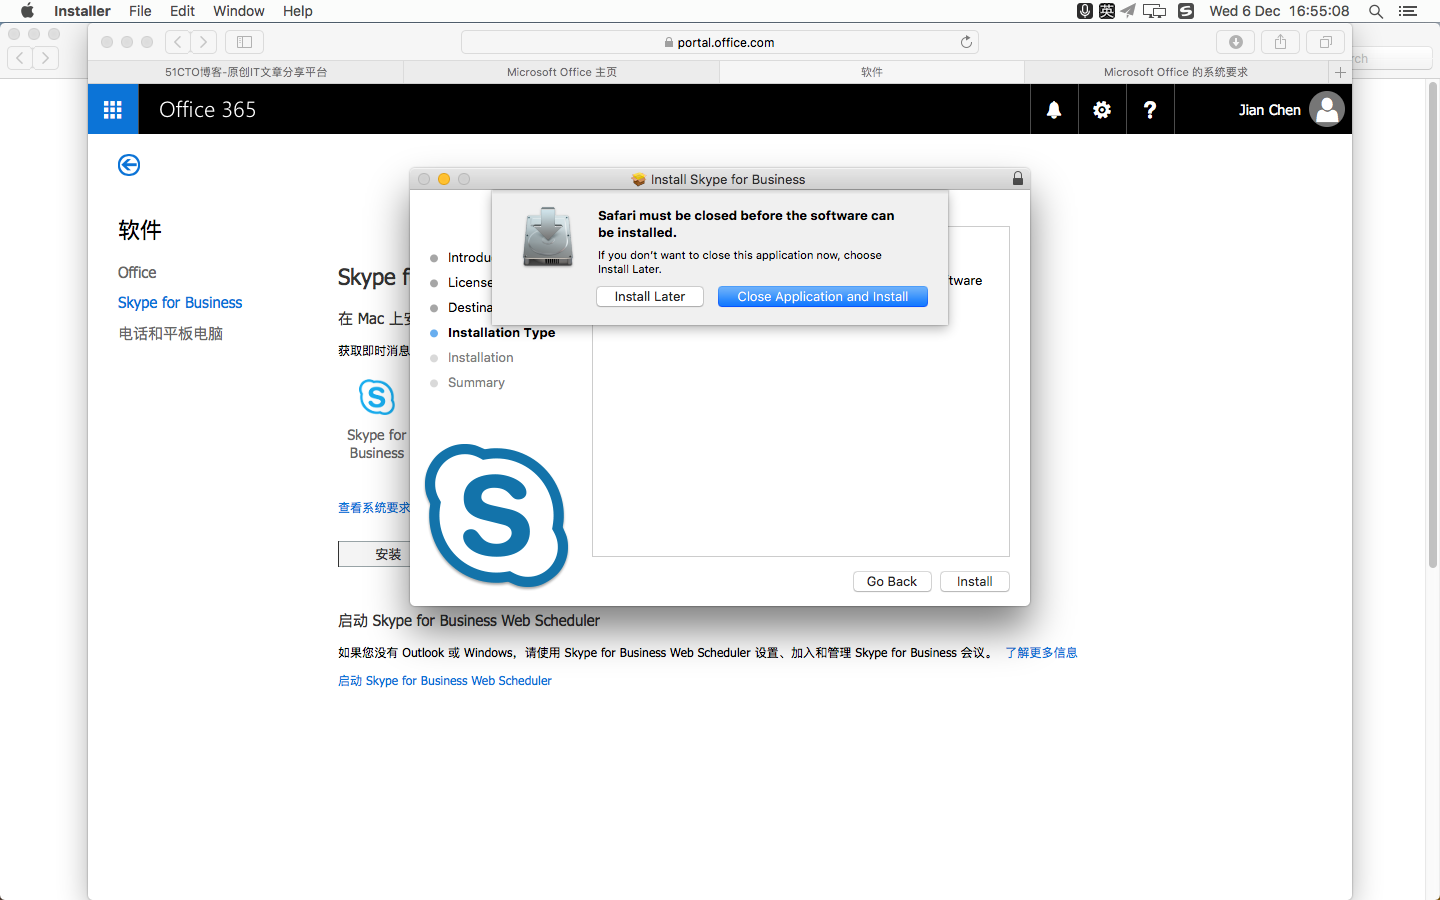The height and width of the screenshot is (900, 1440).
Task: Click the microphone status icon in the menu bar
Action: (x=1084, y=11)
